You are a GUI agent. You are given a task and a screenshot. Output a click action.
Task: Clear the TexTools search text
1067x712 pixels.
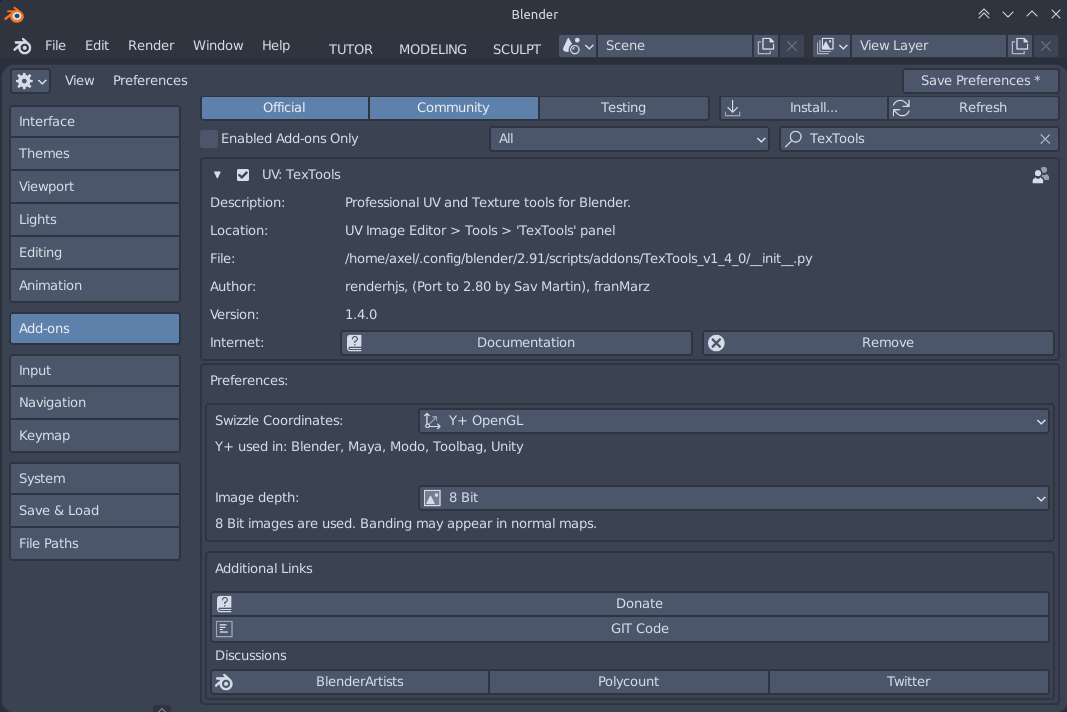[1045, 139]
